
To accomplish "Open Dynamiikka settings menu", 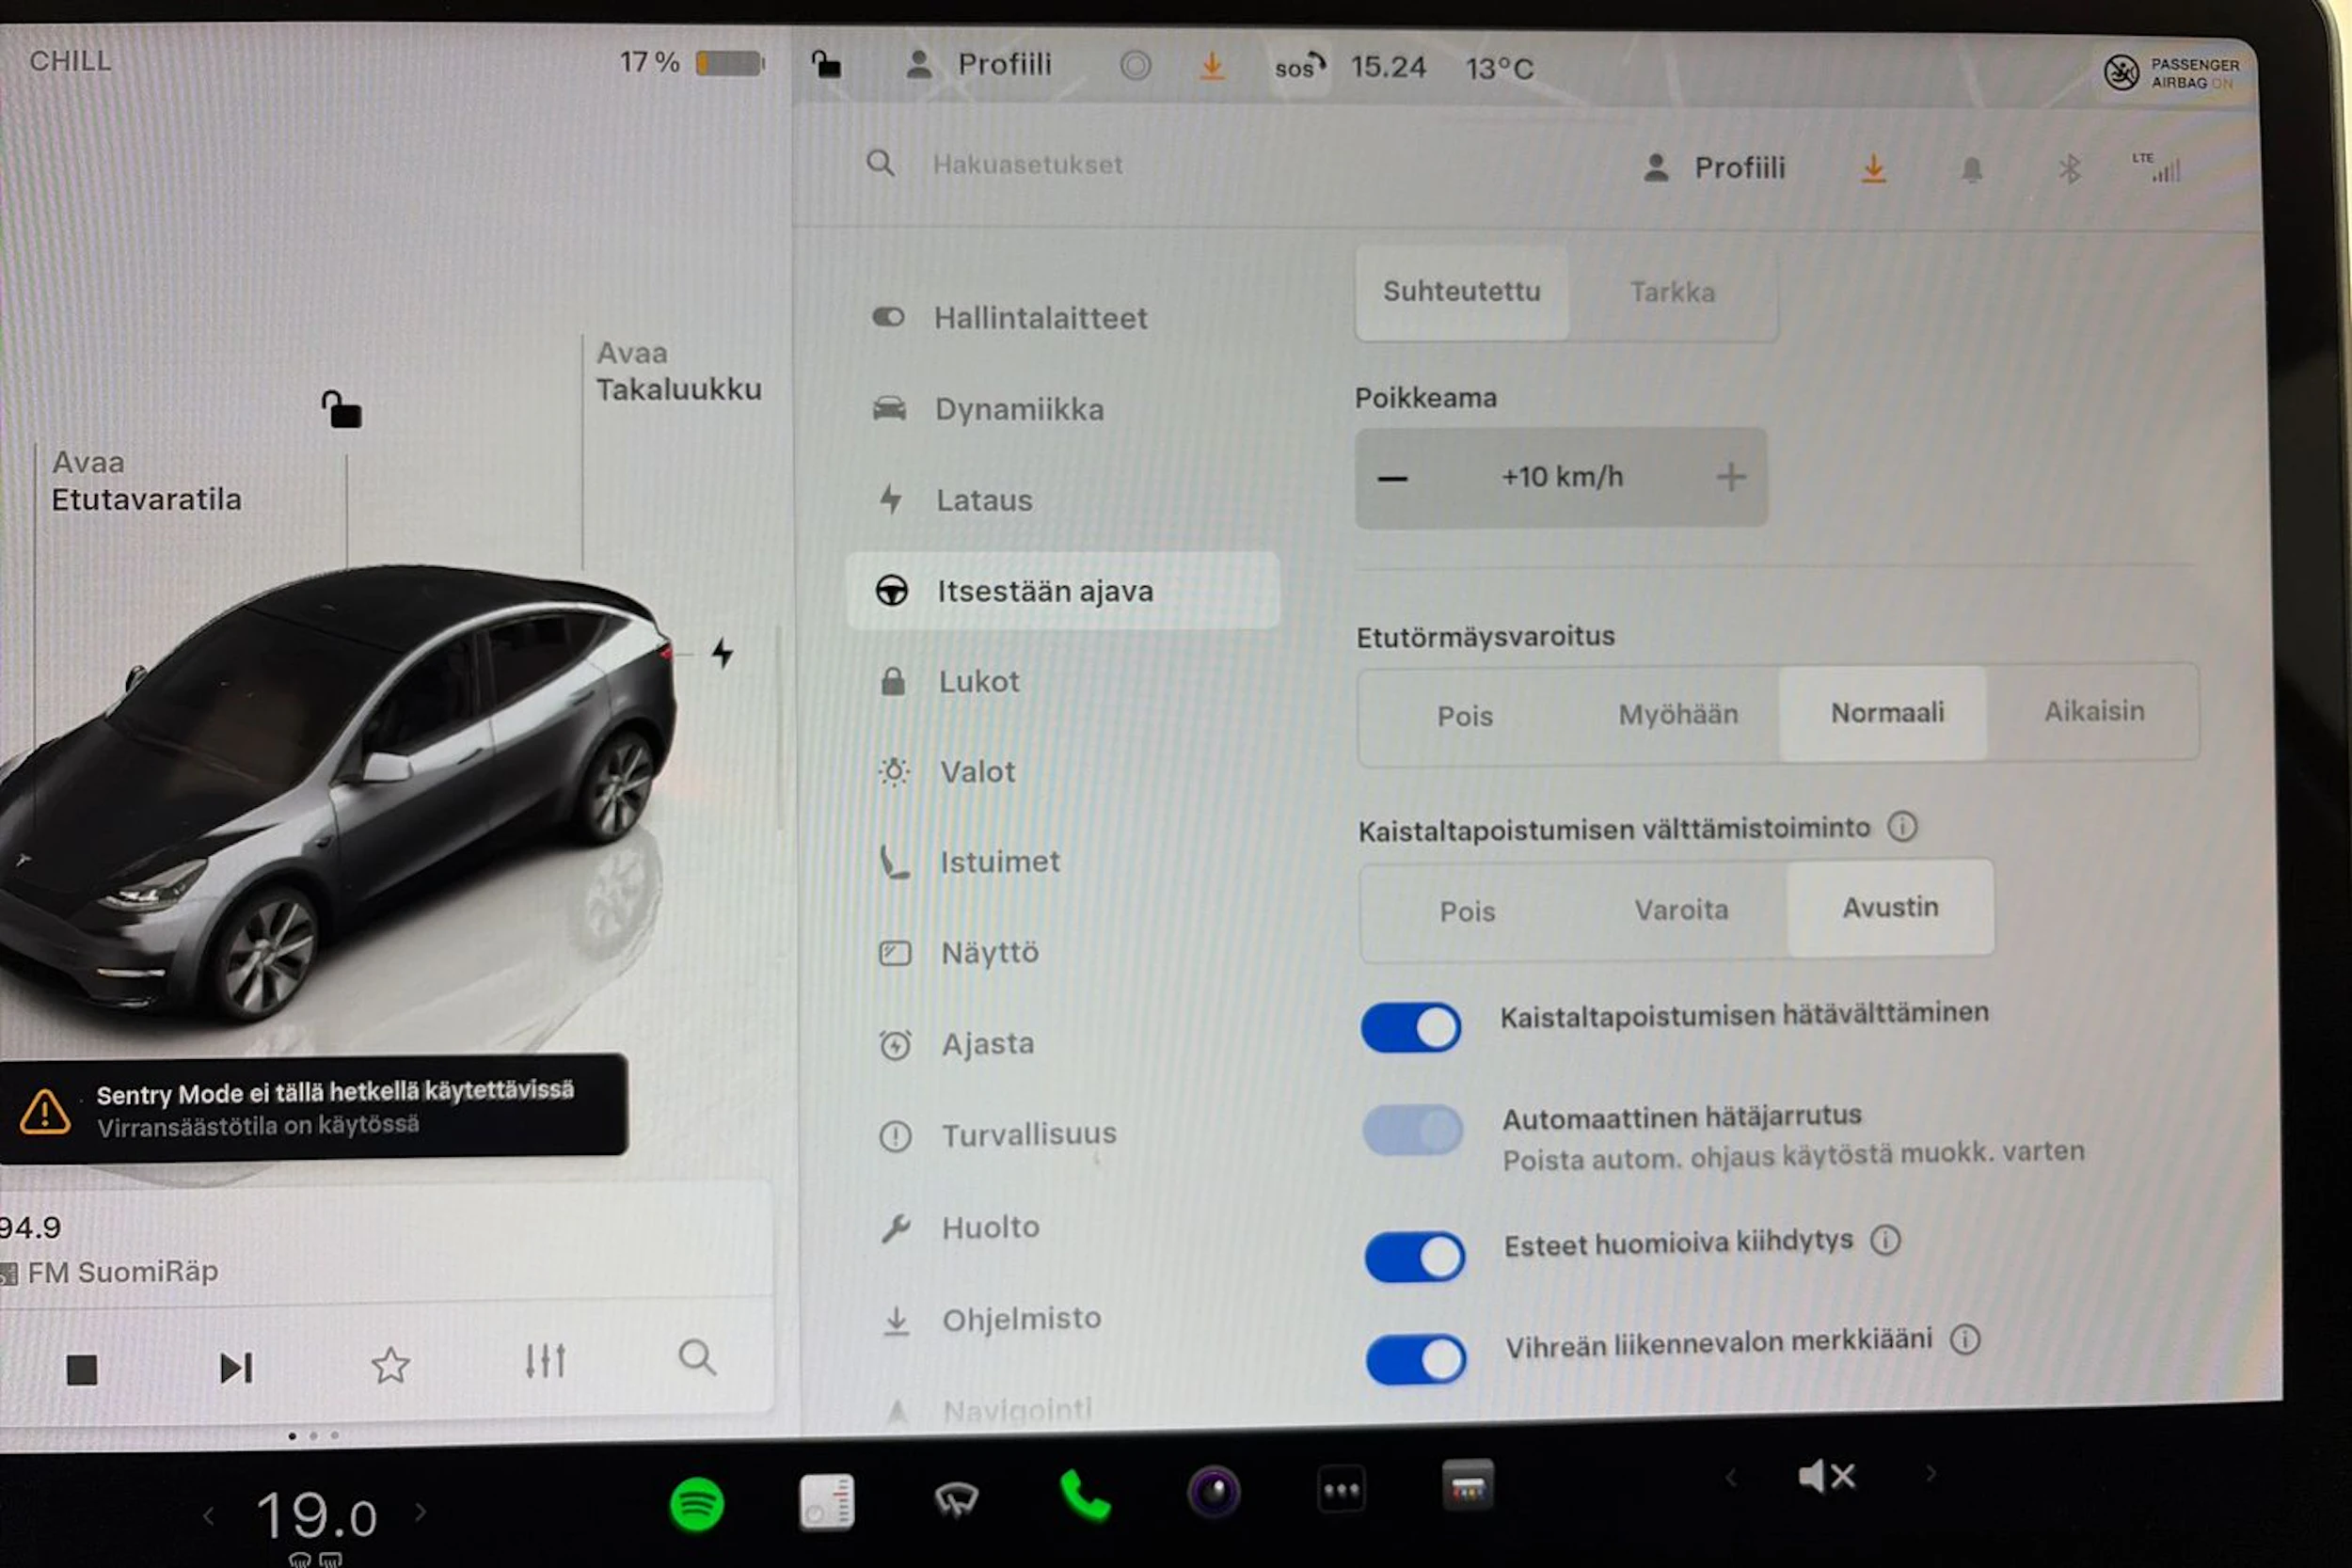I will [x=1062, y=409].
